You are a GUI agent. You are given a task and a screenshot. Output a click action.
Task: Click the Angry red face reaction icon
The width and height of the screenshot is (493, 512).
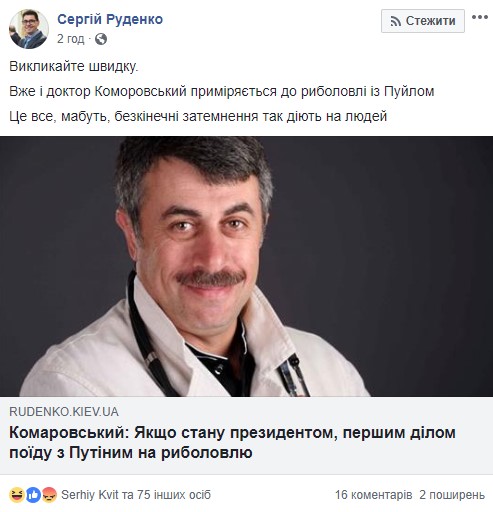pos(49,495)
